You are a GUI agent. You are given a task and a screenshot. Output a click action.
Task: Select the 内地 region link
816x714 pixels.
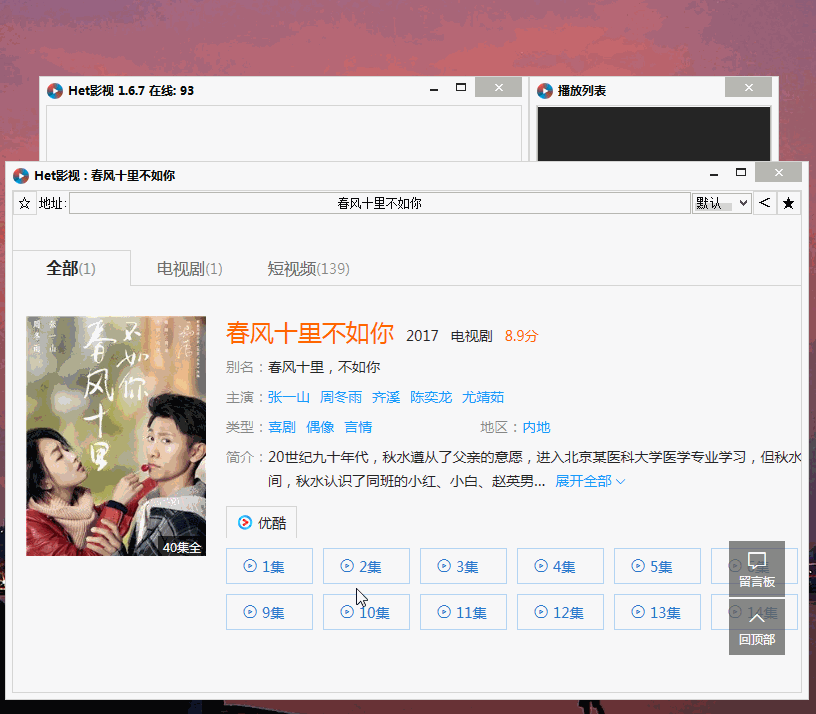[537, 427]
